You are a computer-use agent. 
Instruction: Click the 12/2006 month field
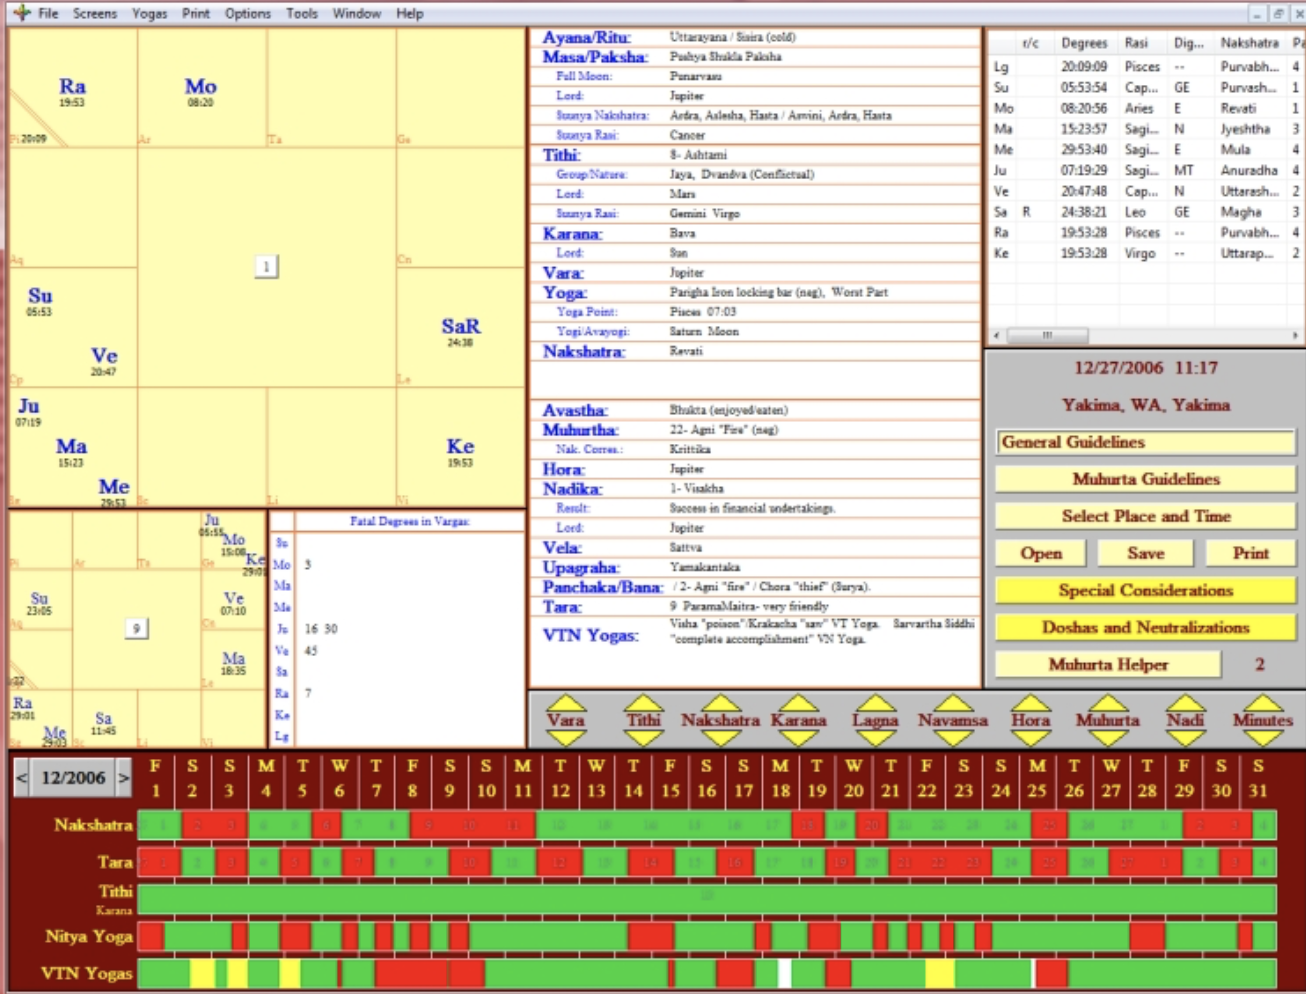pos(73,777)
